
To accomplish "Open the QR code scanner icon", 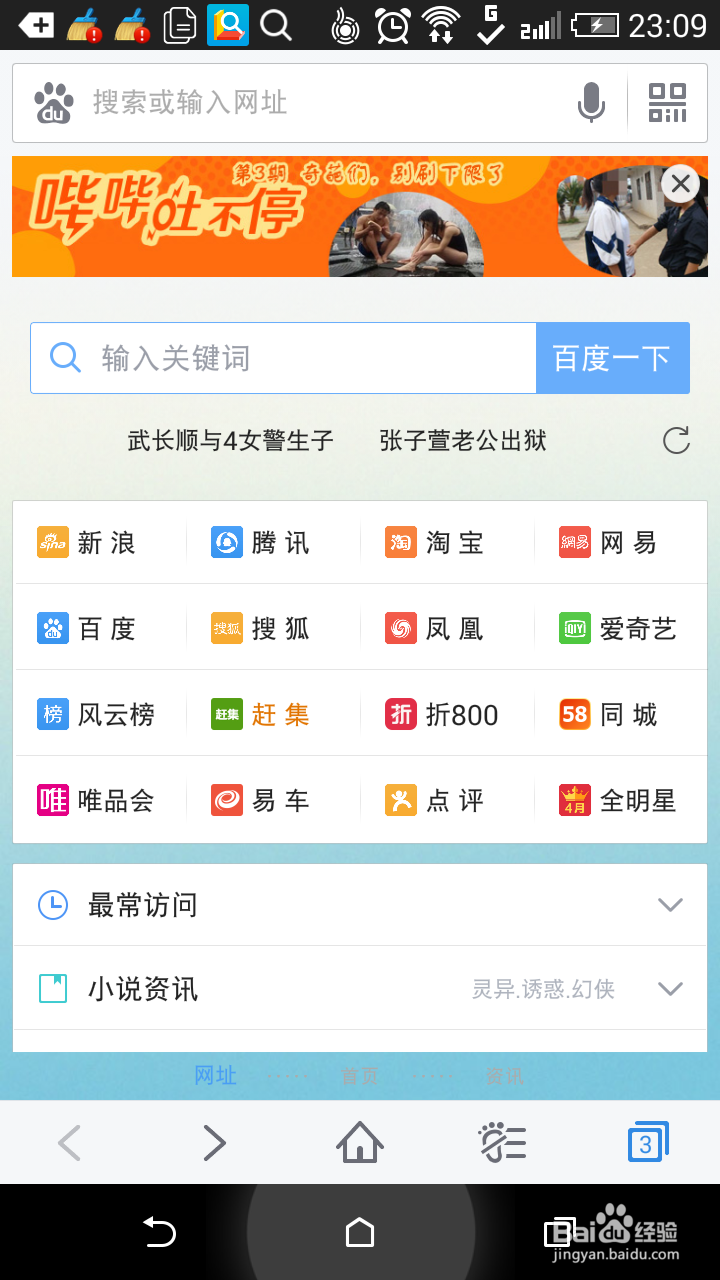I will tap(667, 102).
